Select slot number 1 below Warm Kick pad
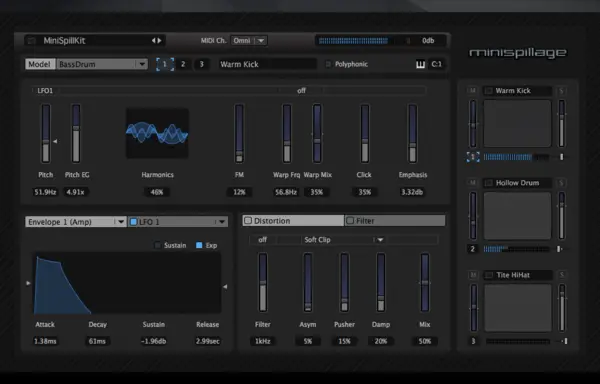600x384 pixels. [x=473, y=157]
